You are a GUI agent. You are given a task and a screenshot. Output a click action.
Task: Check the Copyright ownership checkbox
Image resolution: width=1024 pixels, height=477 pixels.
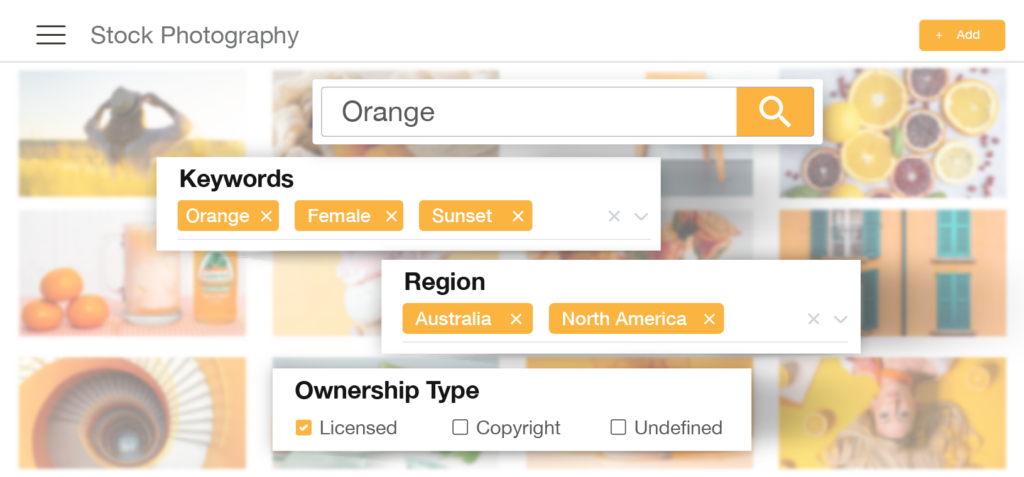[460, 428]
